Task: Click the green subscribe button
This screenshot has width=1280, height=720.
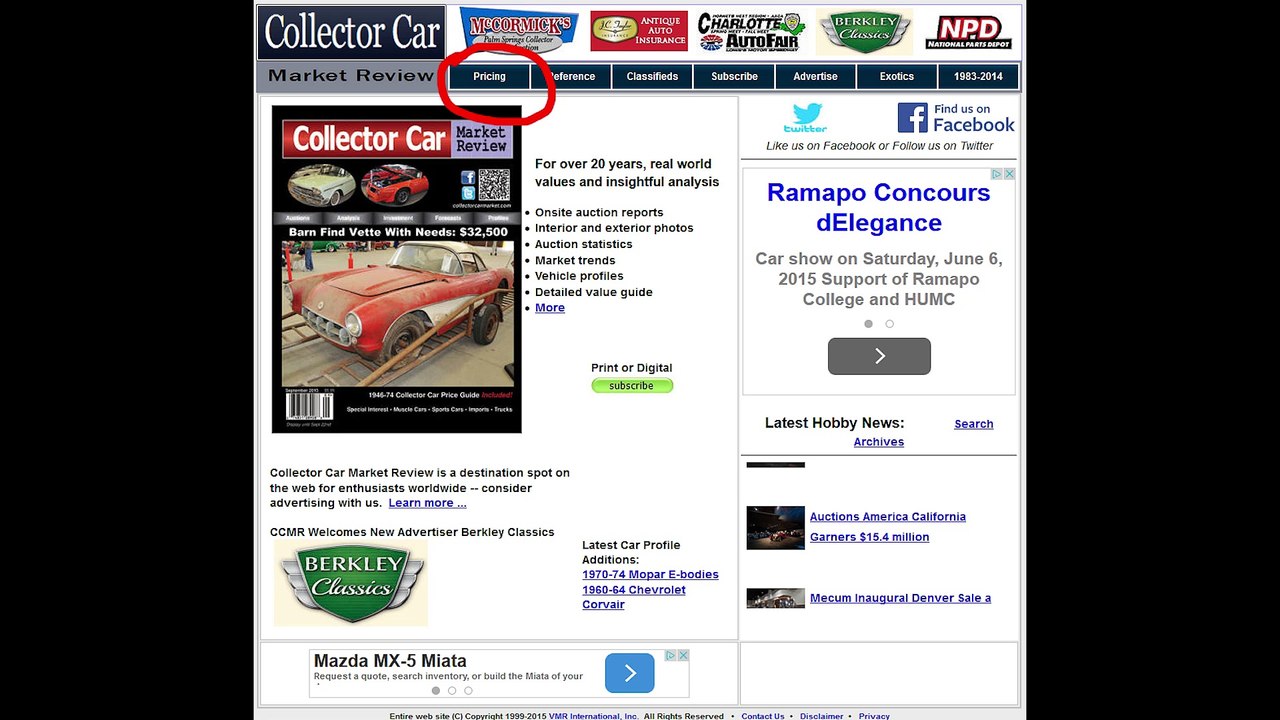Action: (x=632, y=386)
